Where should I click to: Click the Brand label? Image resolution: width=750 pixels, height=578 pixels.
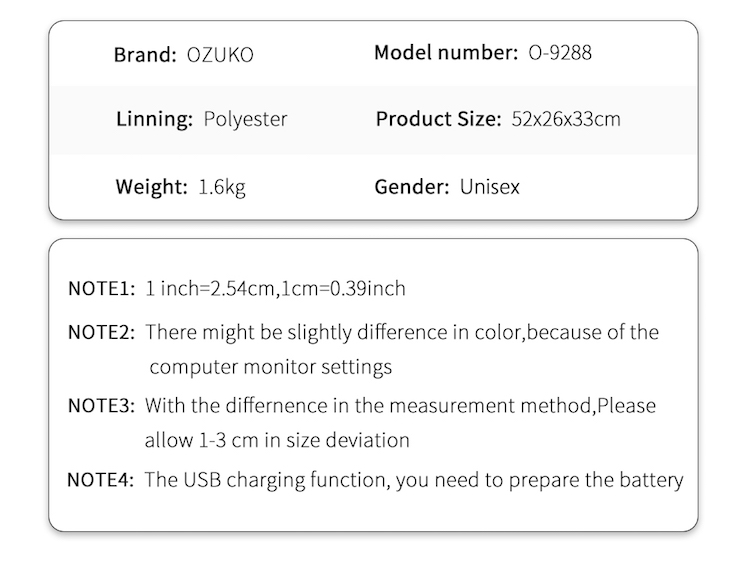click(x=145, y=54)
